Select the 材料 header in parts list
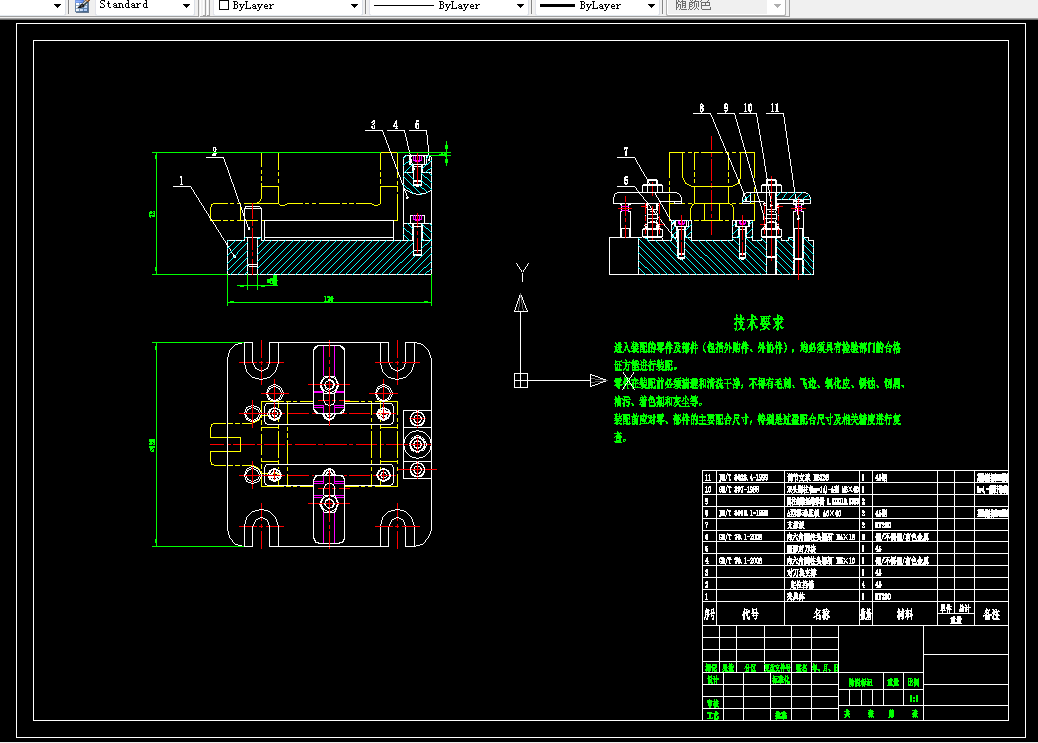This screenshot has width=1038, height=743. click(905, 614)
